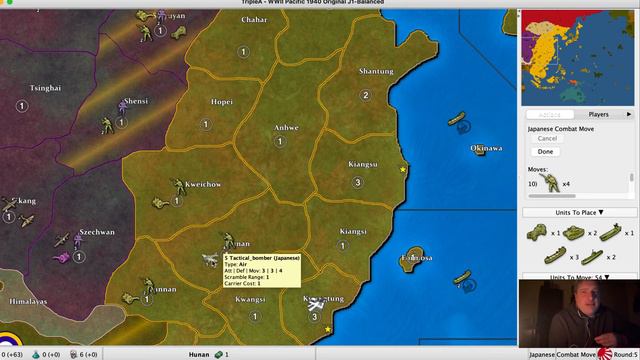Select the purple infantry in Szechwan

(x=78, y=241)
